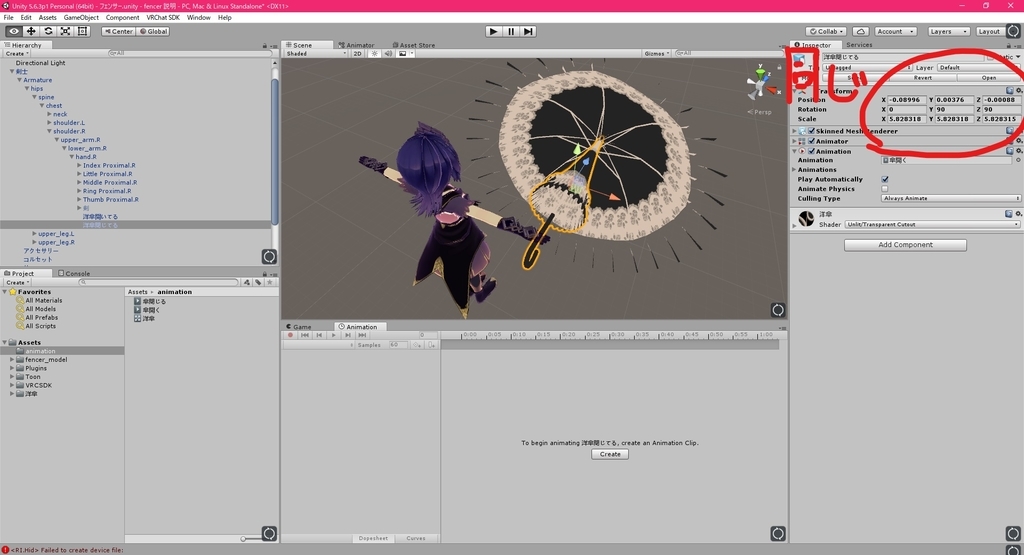This screenshot has width=1024, height=555.
Task: Go to first keyframe in Animation window
Action: (305, 335)
